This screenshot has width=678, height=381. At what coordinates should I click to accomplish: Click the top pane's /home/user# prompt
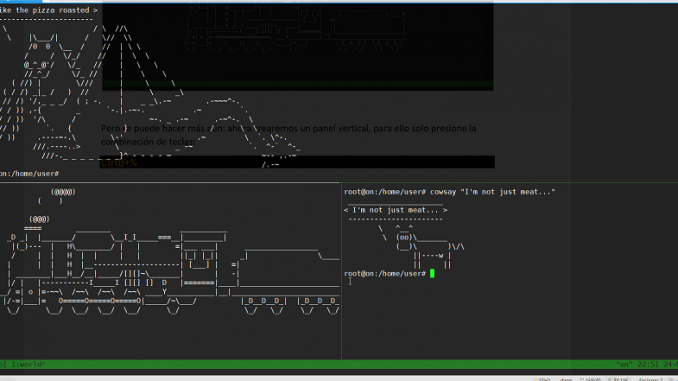pyautogui.click(x=29, y=174)
